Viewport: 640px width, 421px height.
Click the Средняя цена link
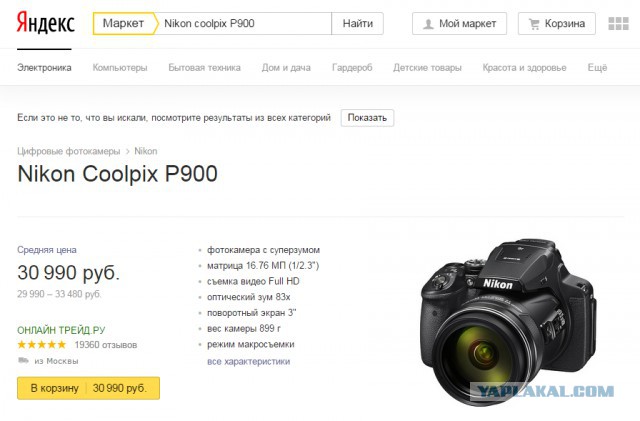click(47, 250)
